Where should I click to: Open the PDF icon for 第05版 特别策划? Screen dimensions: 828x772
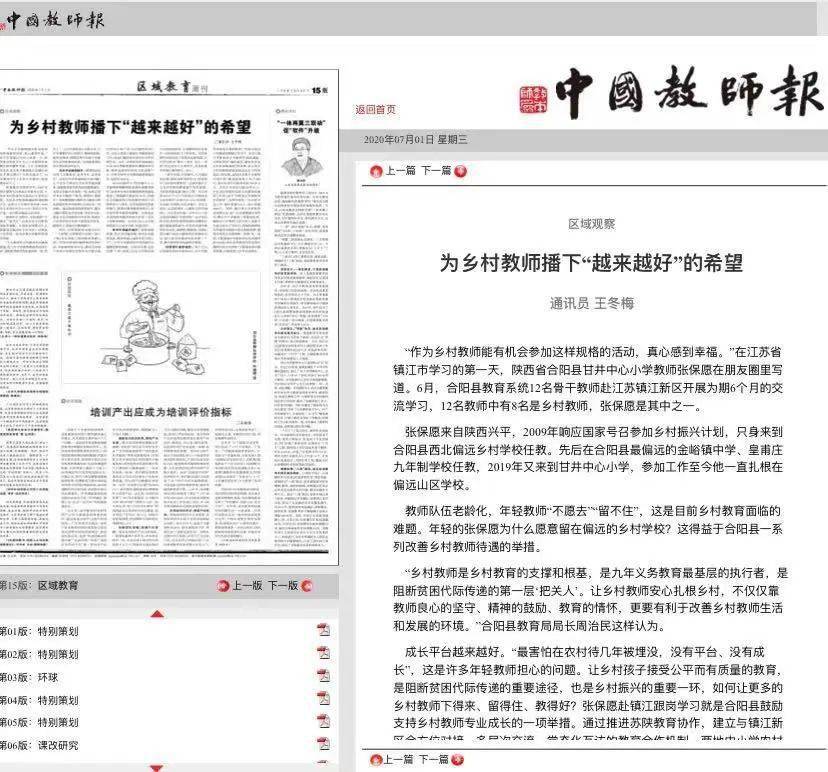click(x=323, y=721)
